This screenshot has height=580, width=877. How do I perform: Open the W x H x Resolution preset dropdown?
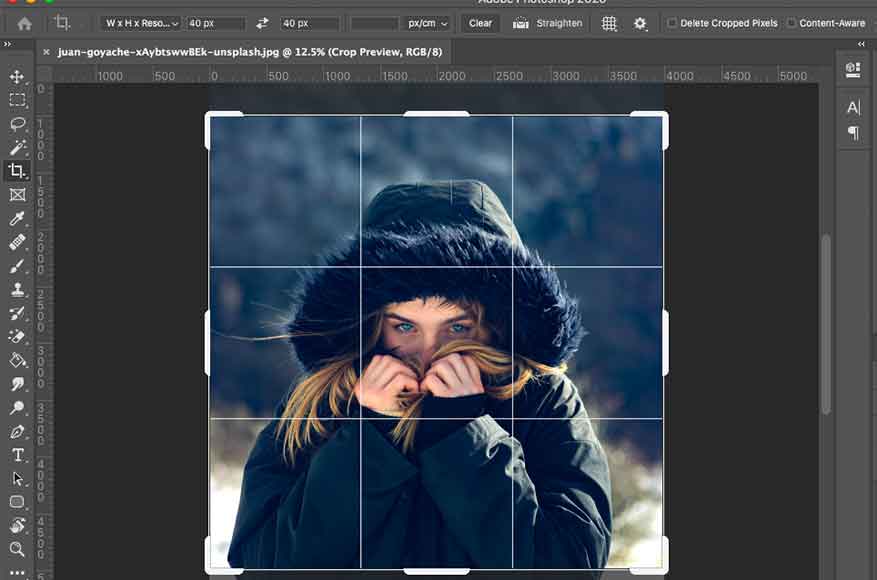(x=140, y=23)
